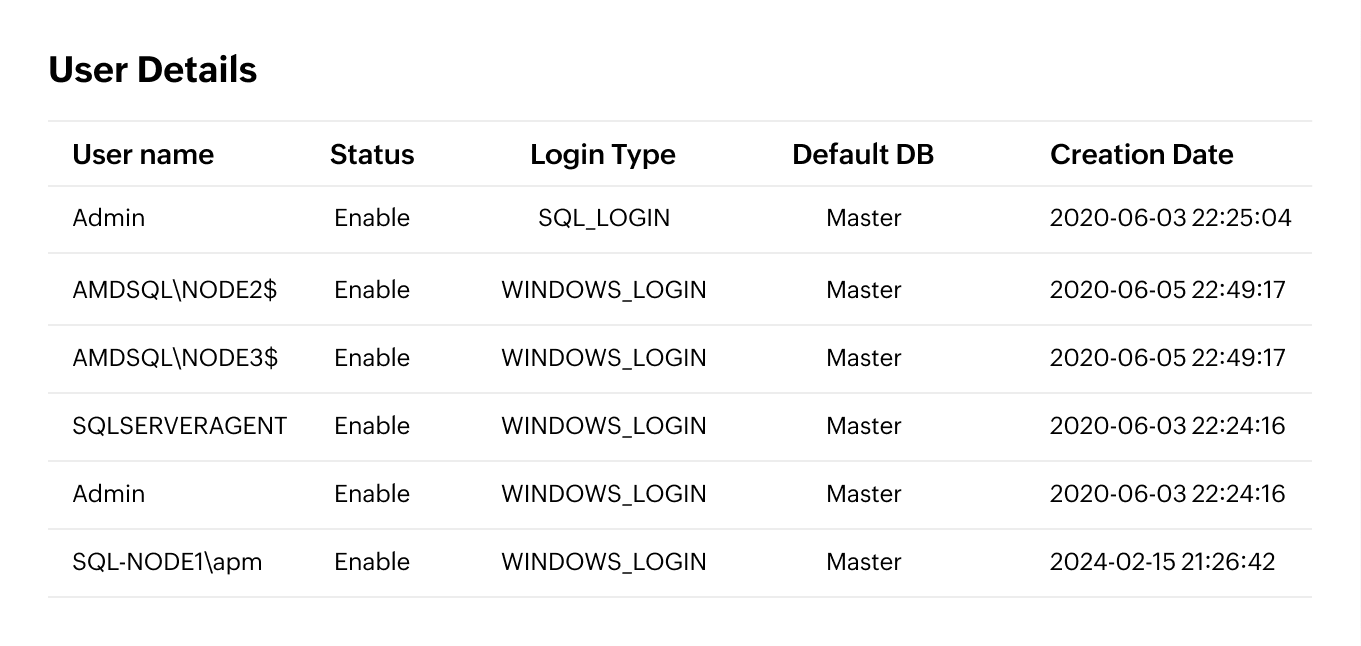The width and height of the screenshot is (1361, 646).
Task: Select creation date in AMDSQL\NODE3$ row
Action: click(1167, 358)
